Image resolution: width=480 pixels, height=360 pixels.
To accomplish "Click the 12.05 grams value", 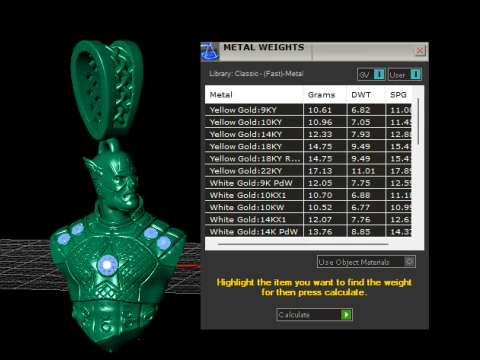I will click(320, 183).
